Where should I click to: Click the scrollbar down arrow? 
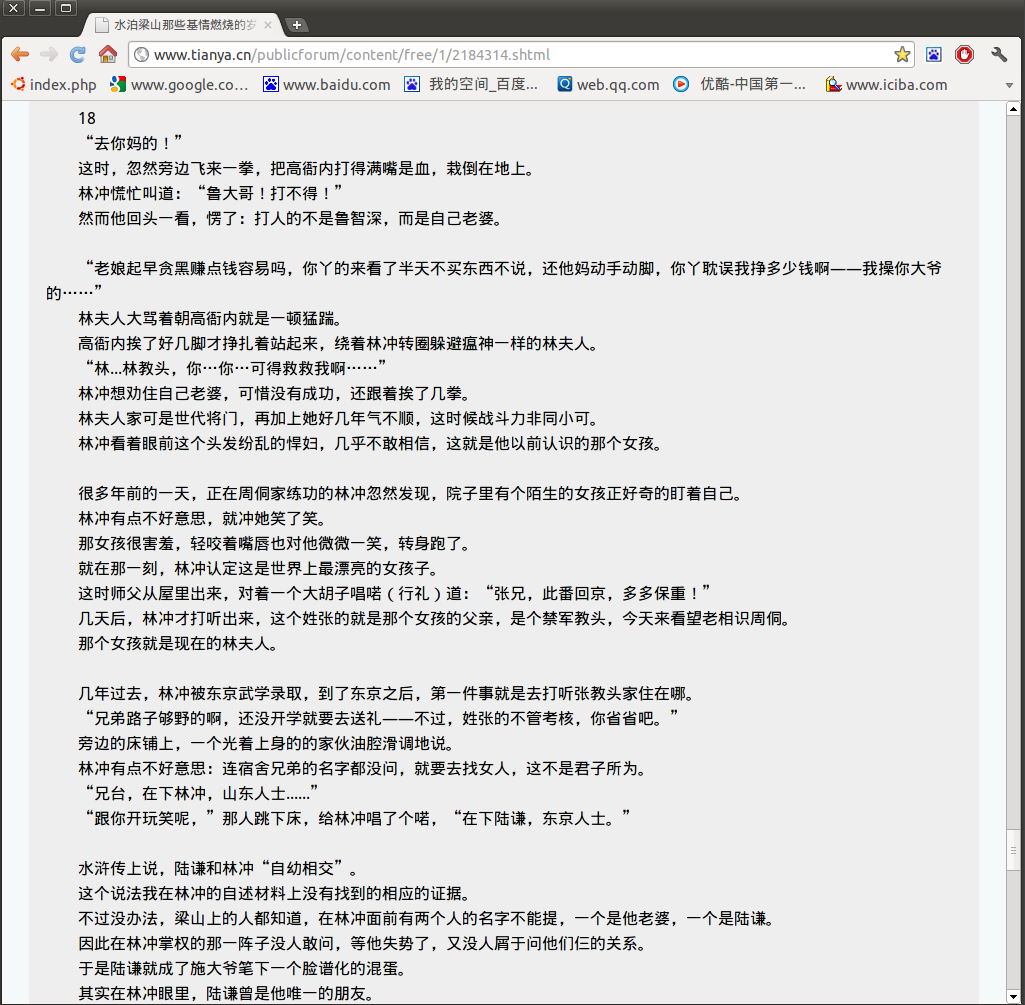1013,997
